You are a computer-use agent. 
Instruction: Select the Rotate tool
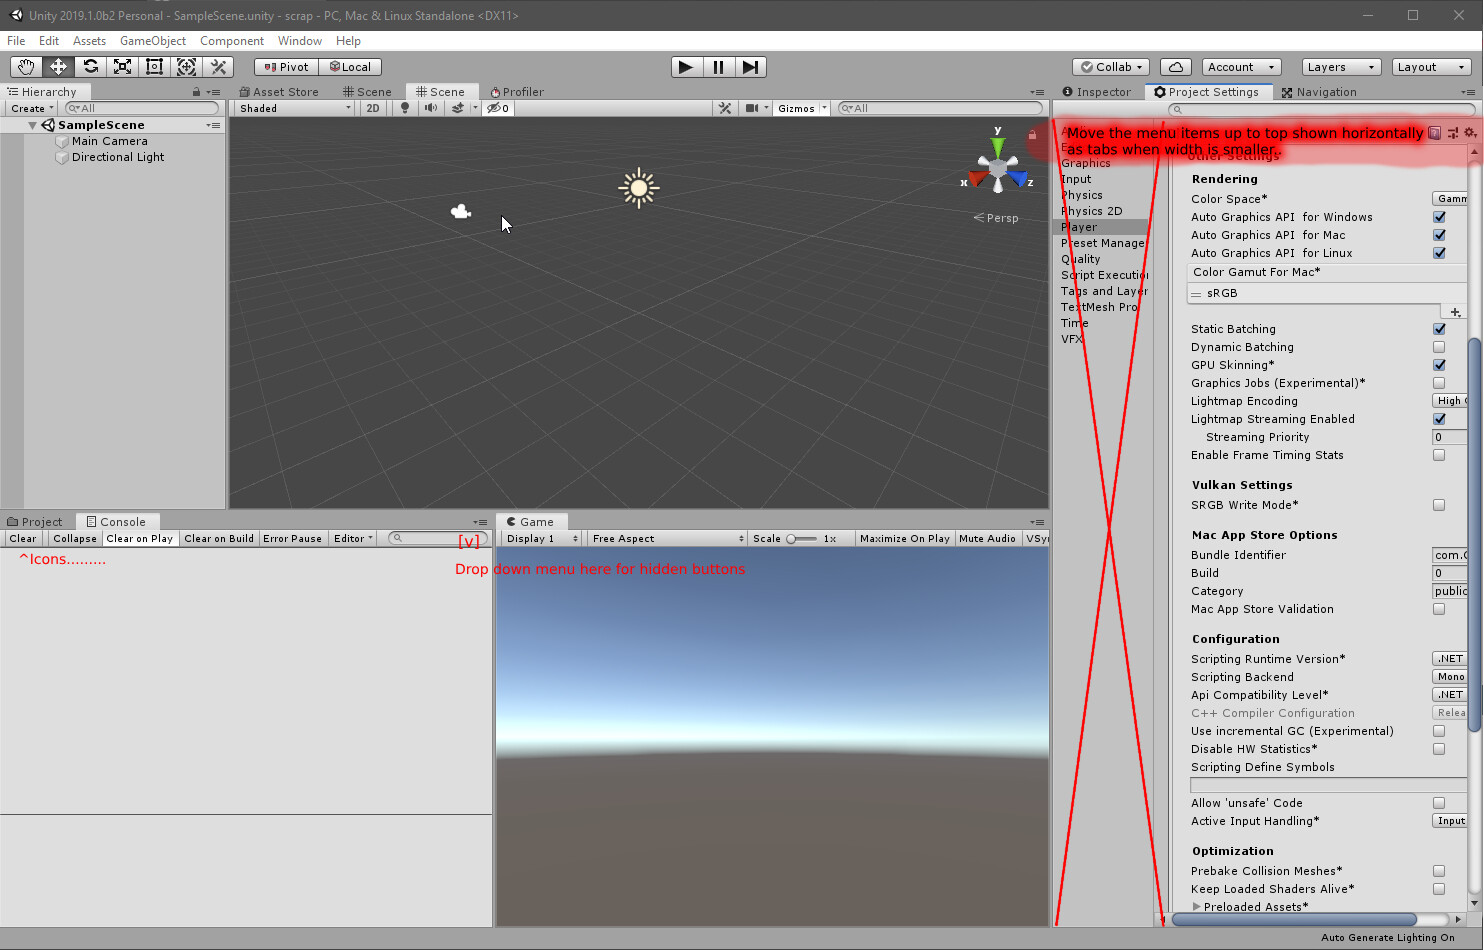[90, 66]
